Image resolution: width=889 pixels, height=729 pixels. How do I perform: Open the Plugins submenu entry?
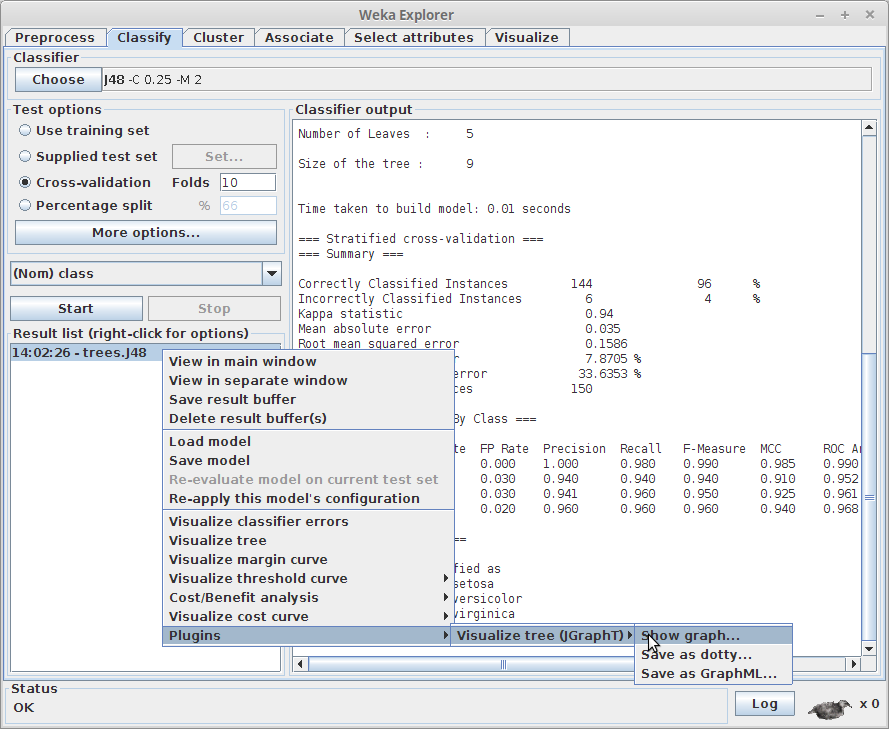coord(308,635)
